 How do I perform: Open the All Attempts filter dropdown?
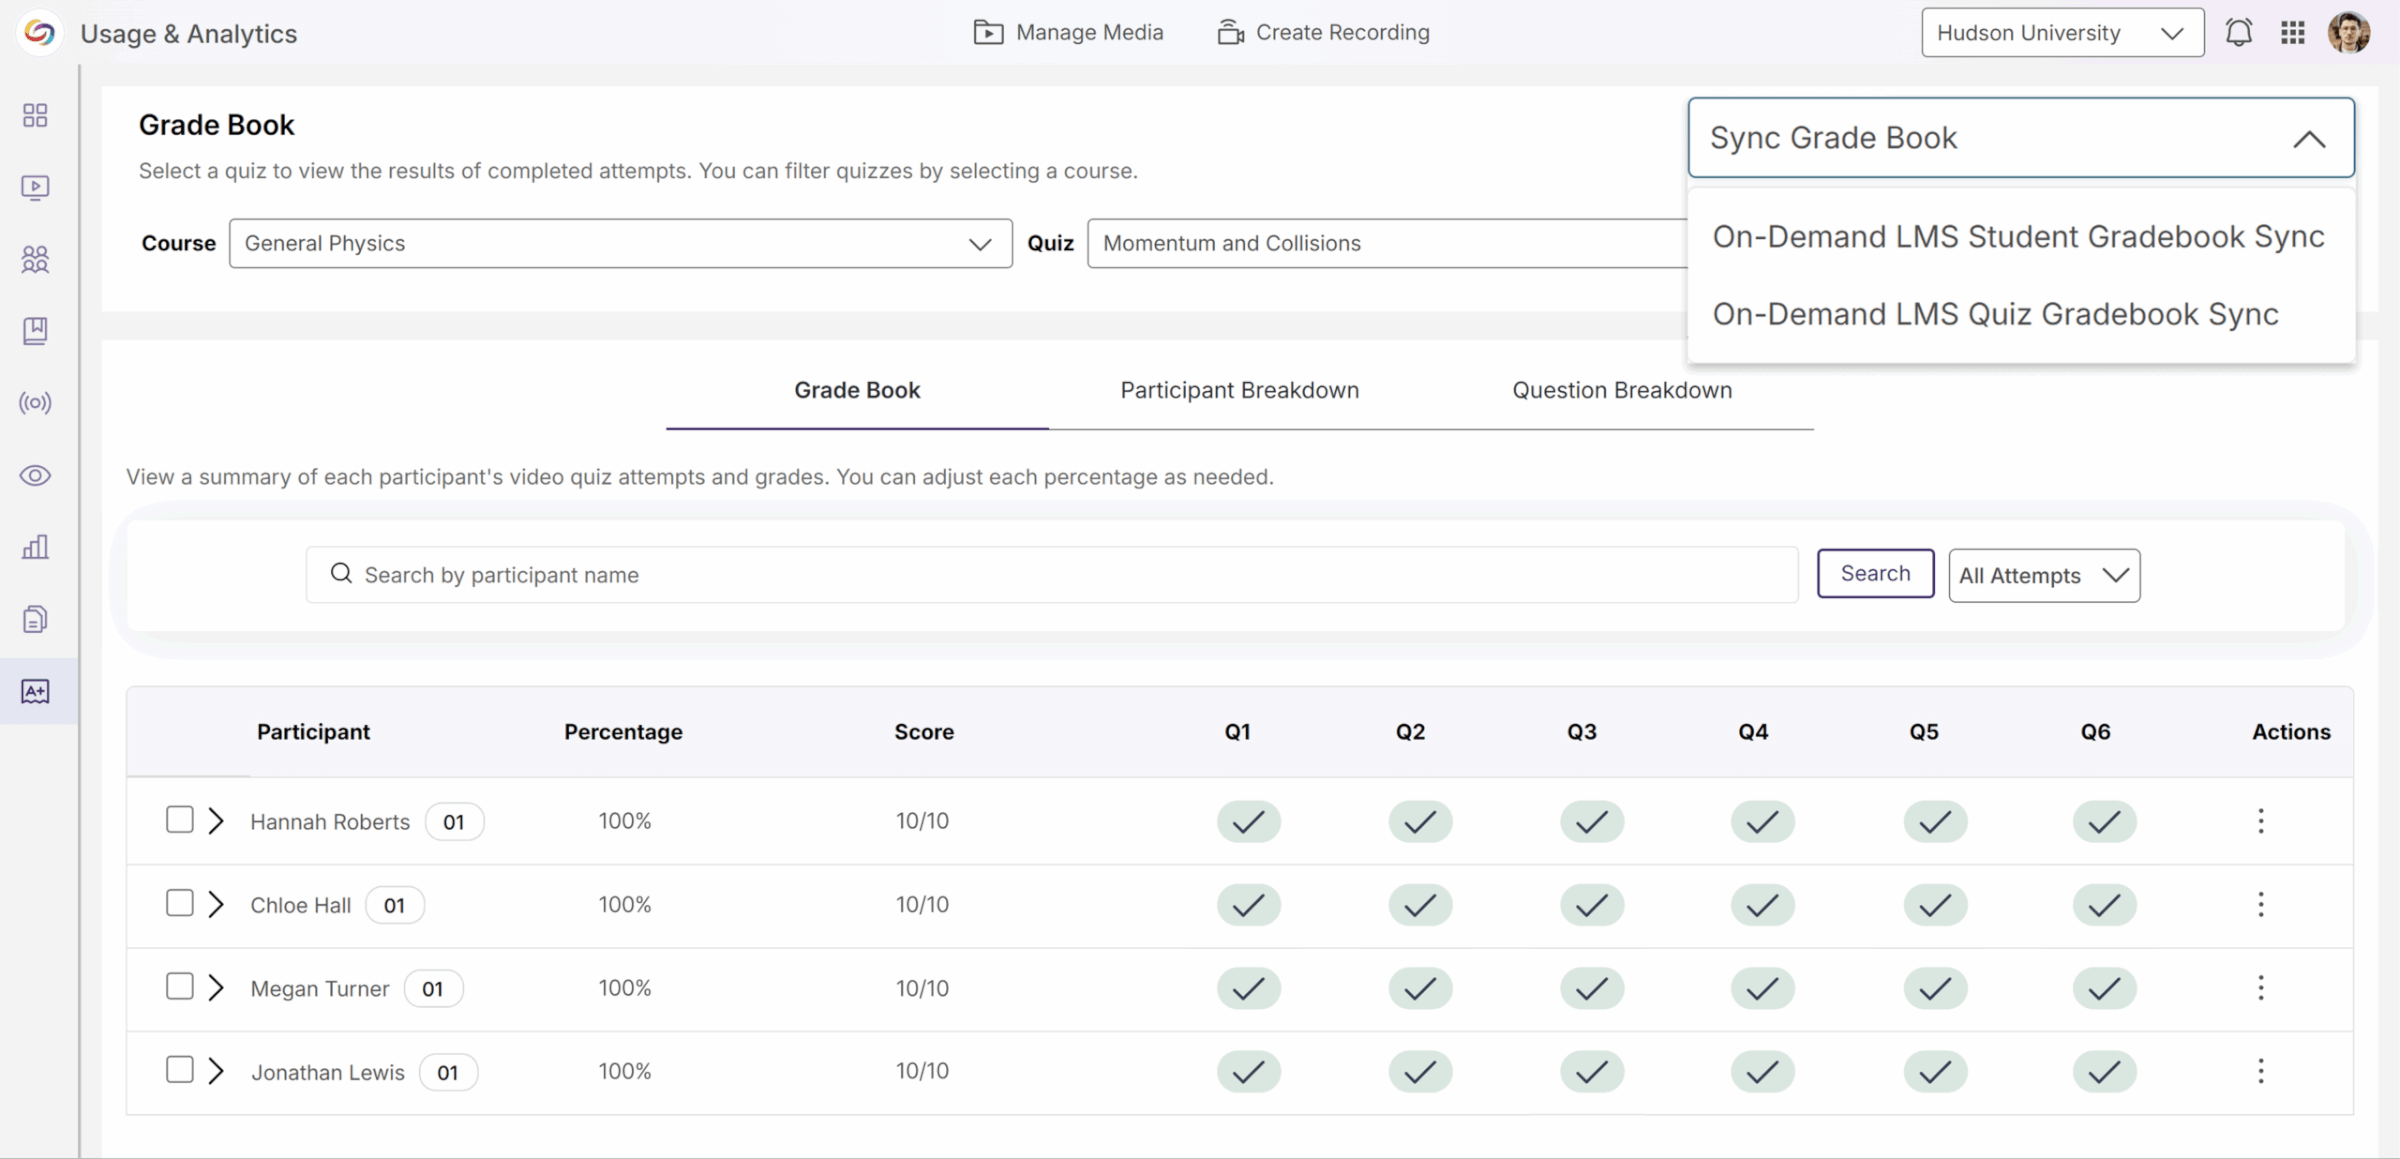click(2043, 575)
